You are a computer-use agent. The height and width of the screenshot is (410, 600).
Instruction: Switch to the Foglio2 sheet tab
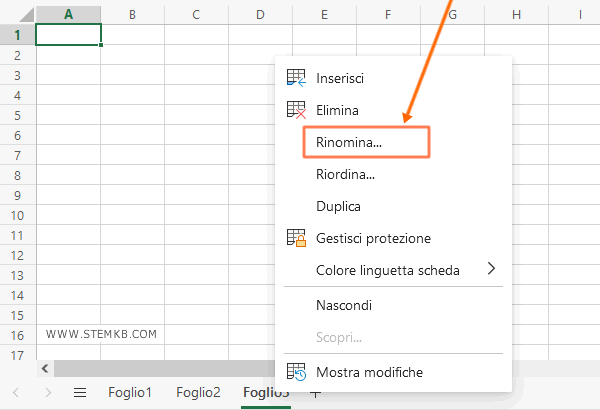click(x=198, y=392)
